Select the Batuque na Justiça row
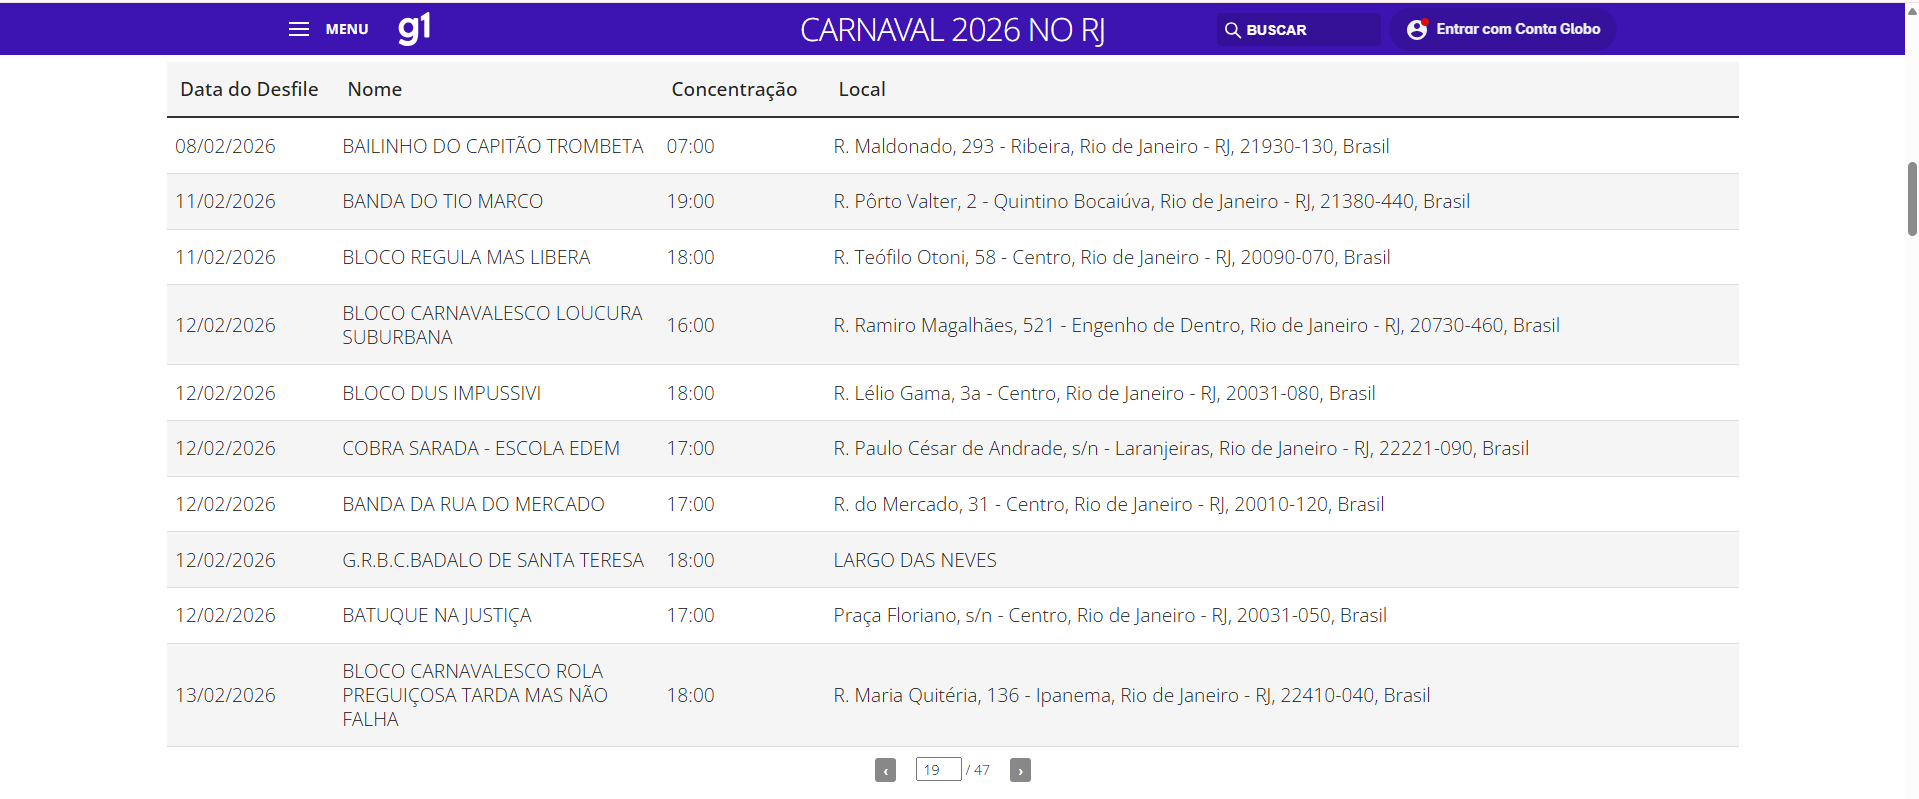Viewport: 1919px width, 799px height. coord(436,615)
